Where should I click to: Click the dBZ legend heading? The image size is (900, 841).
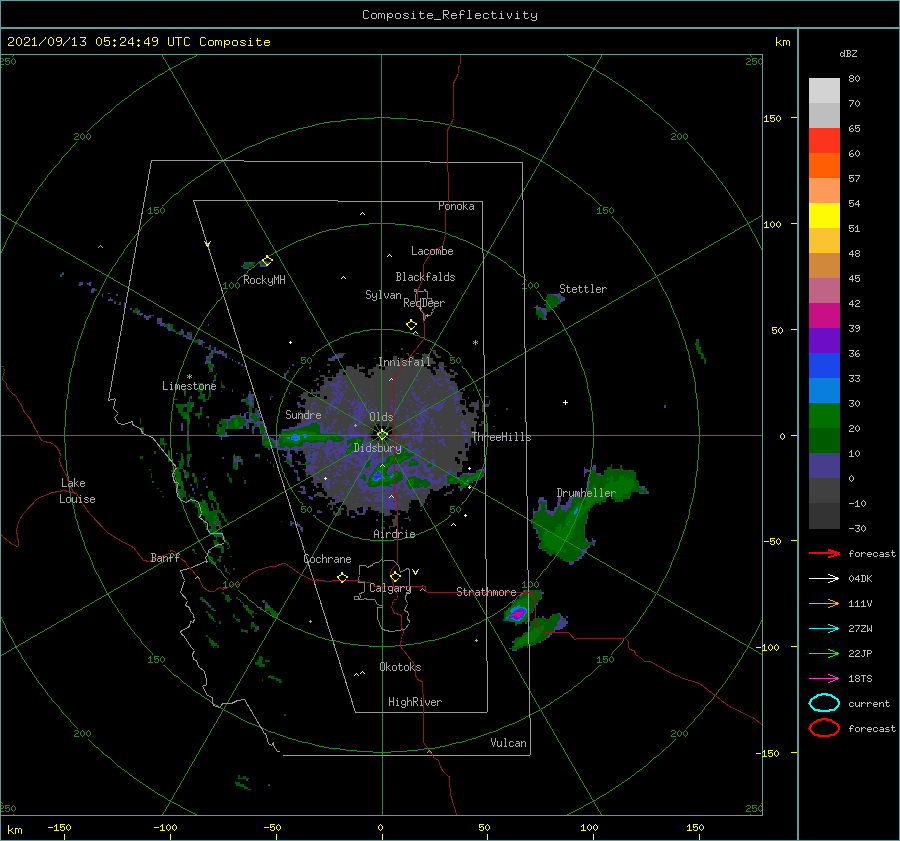pyautogui.click(x=848, y=53)
